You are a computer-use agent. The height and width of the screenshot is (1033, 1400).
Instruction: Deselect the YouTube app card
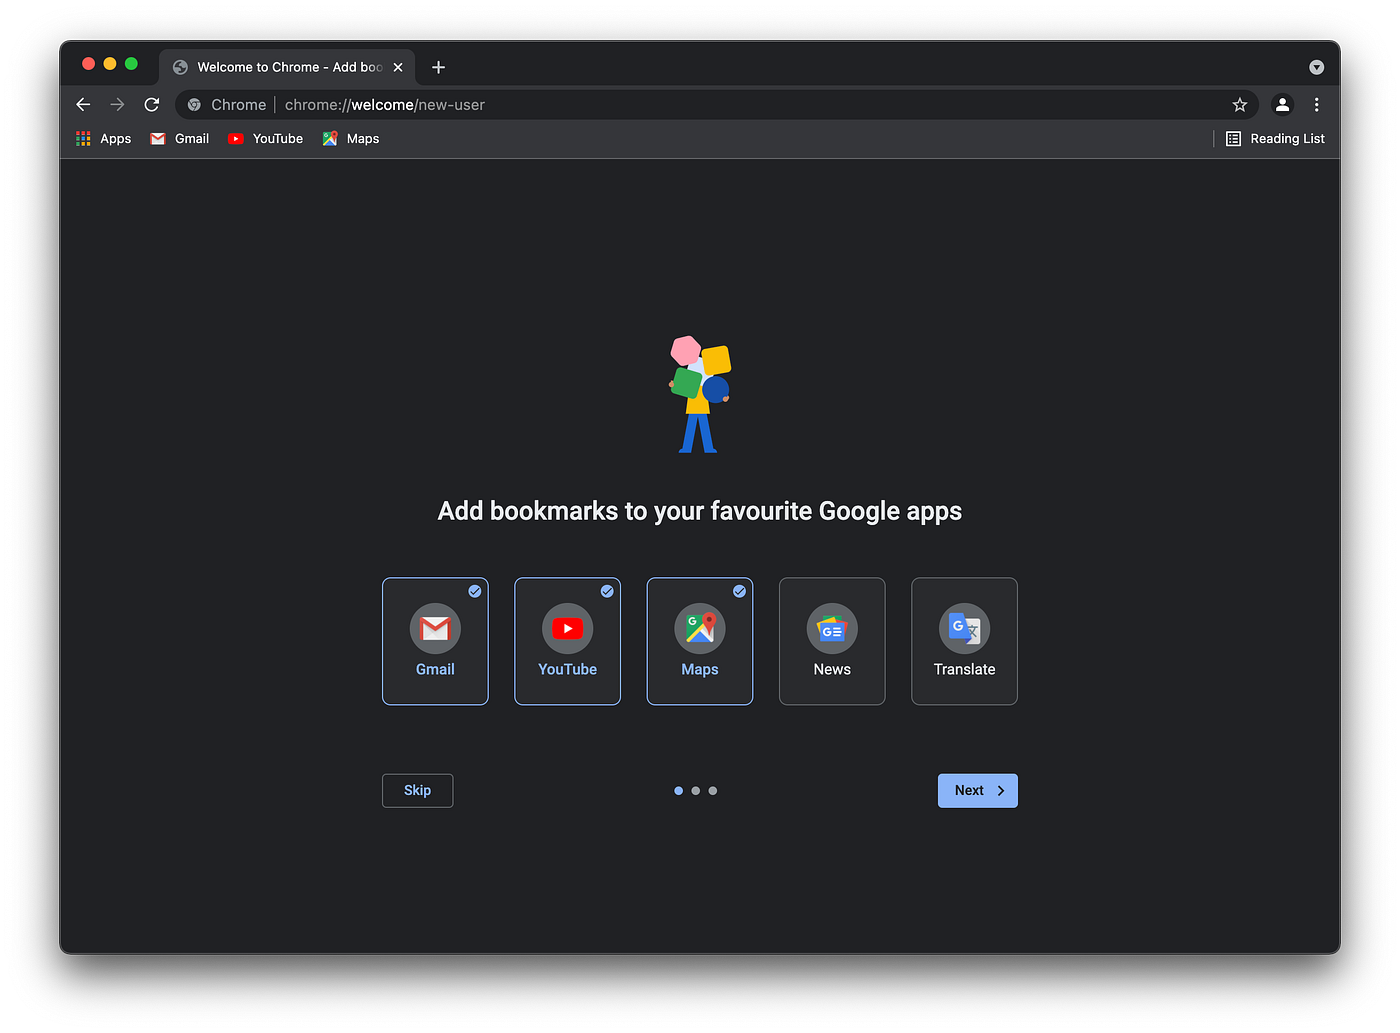point(567,641)
